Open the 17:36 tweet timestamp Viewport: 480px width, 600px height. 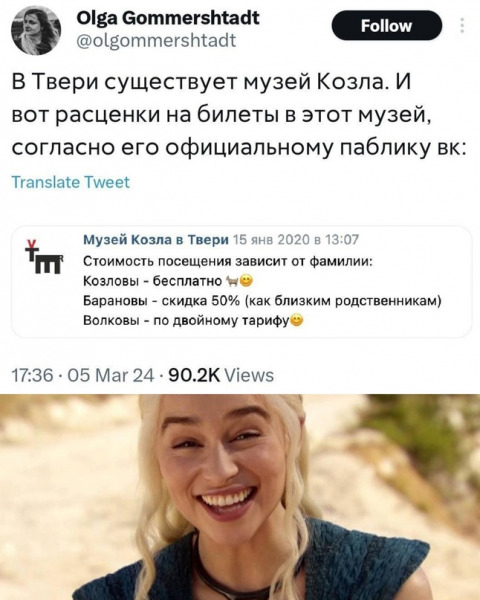tap(32, 375)
